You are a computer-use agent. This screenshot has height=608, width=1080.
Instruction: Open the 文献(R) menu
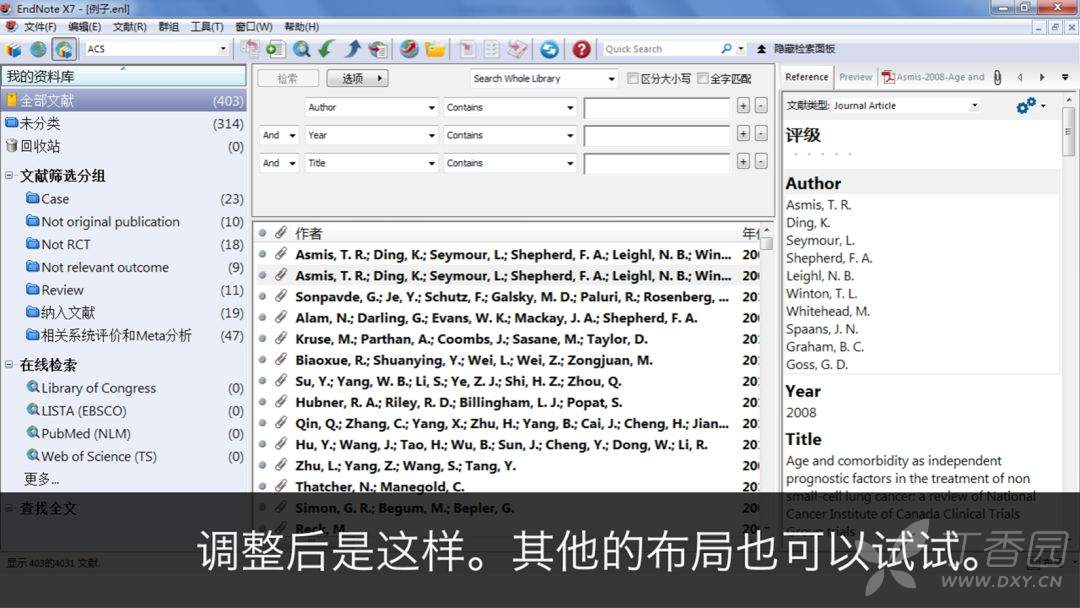click(x=129, y=27)
